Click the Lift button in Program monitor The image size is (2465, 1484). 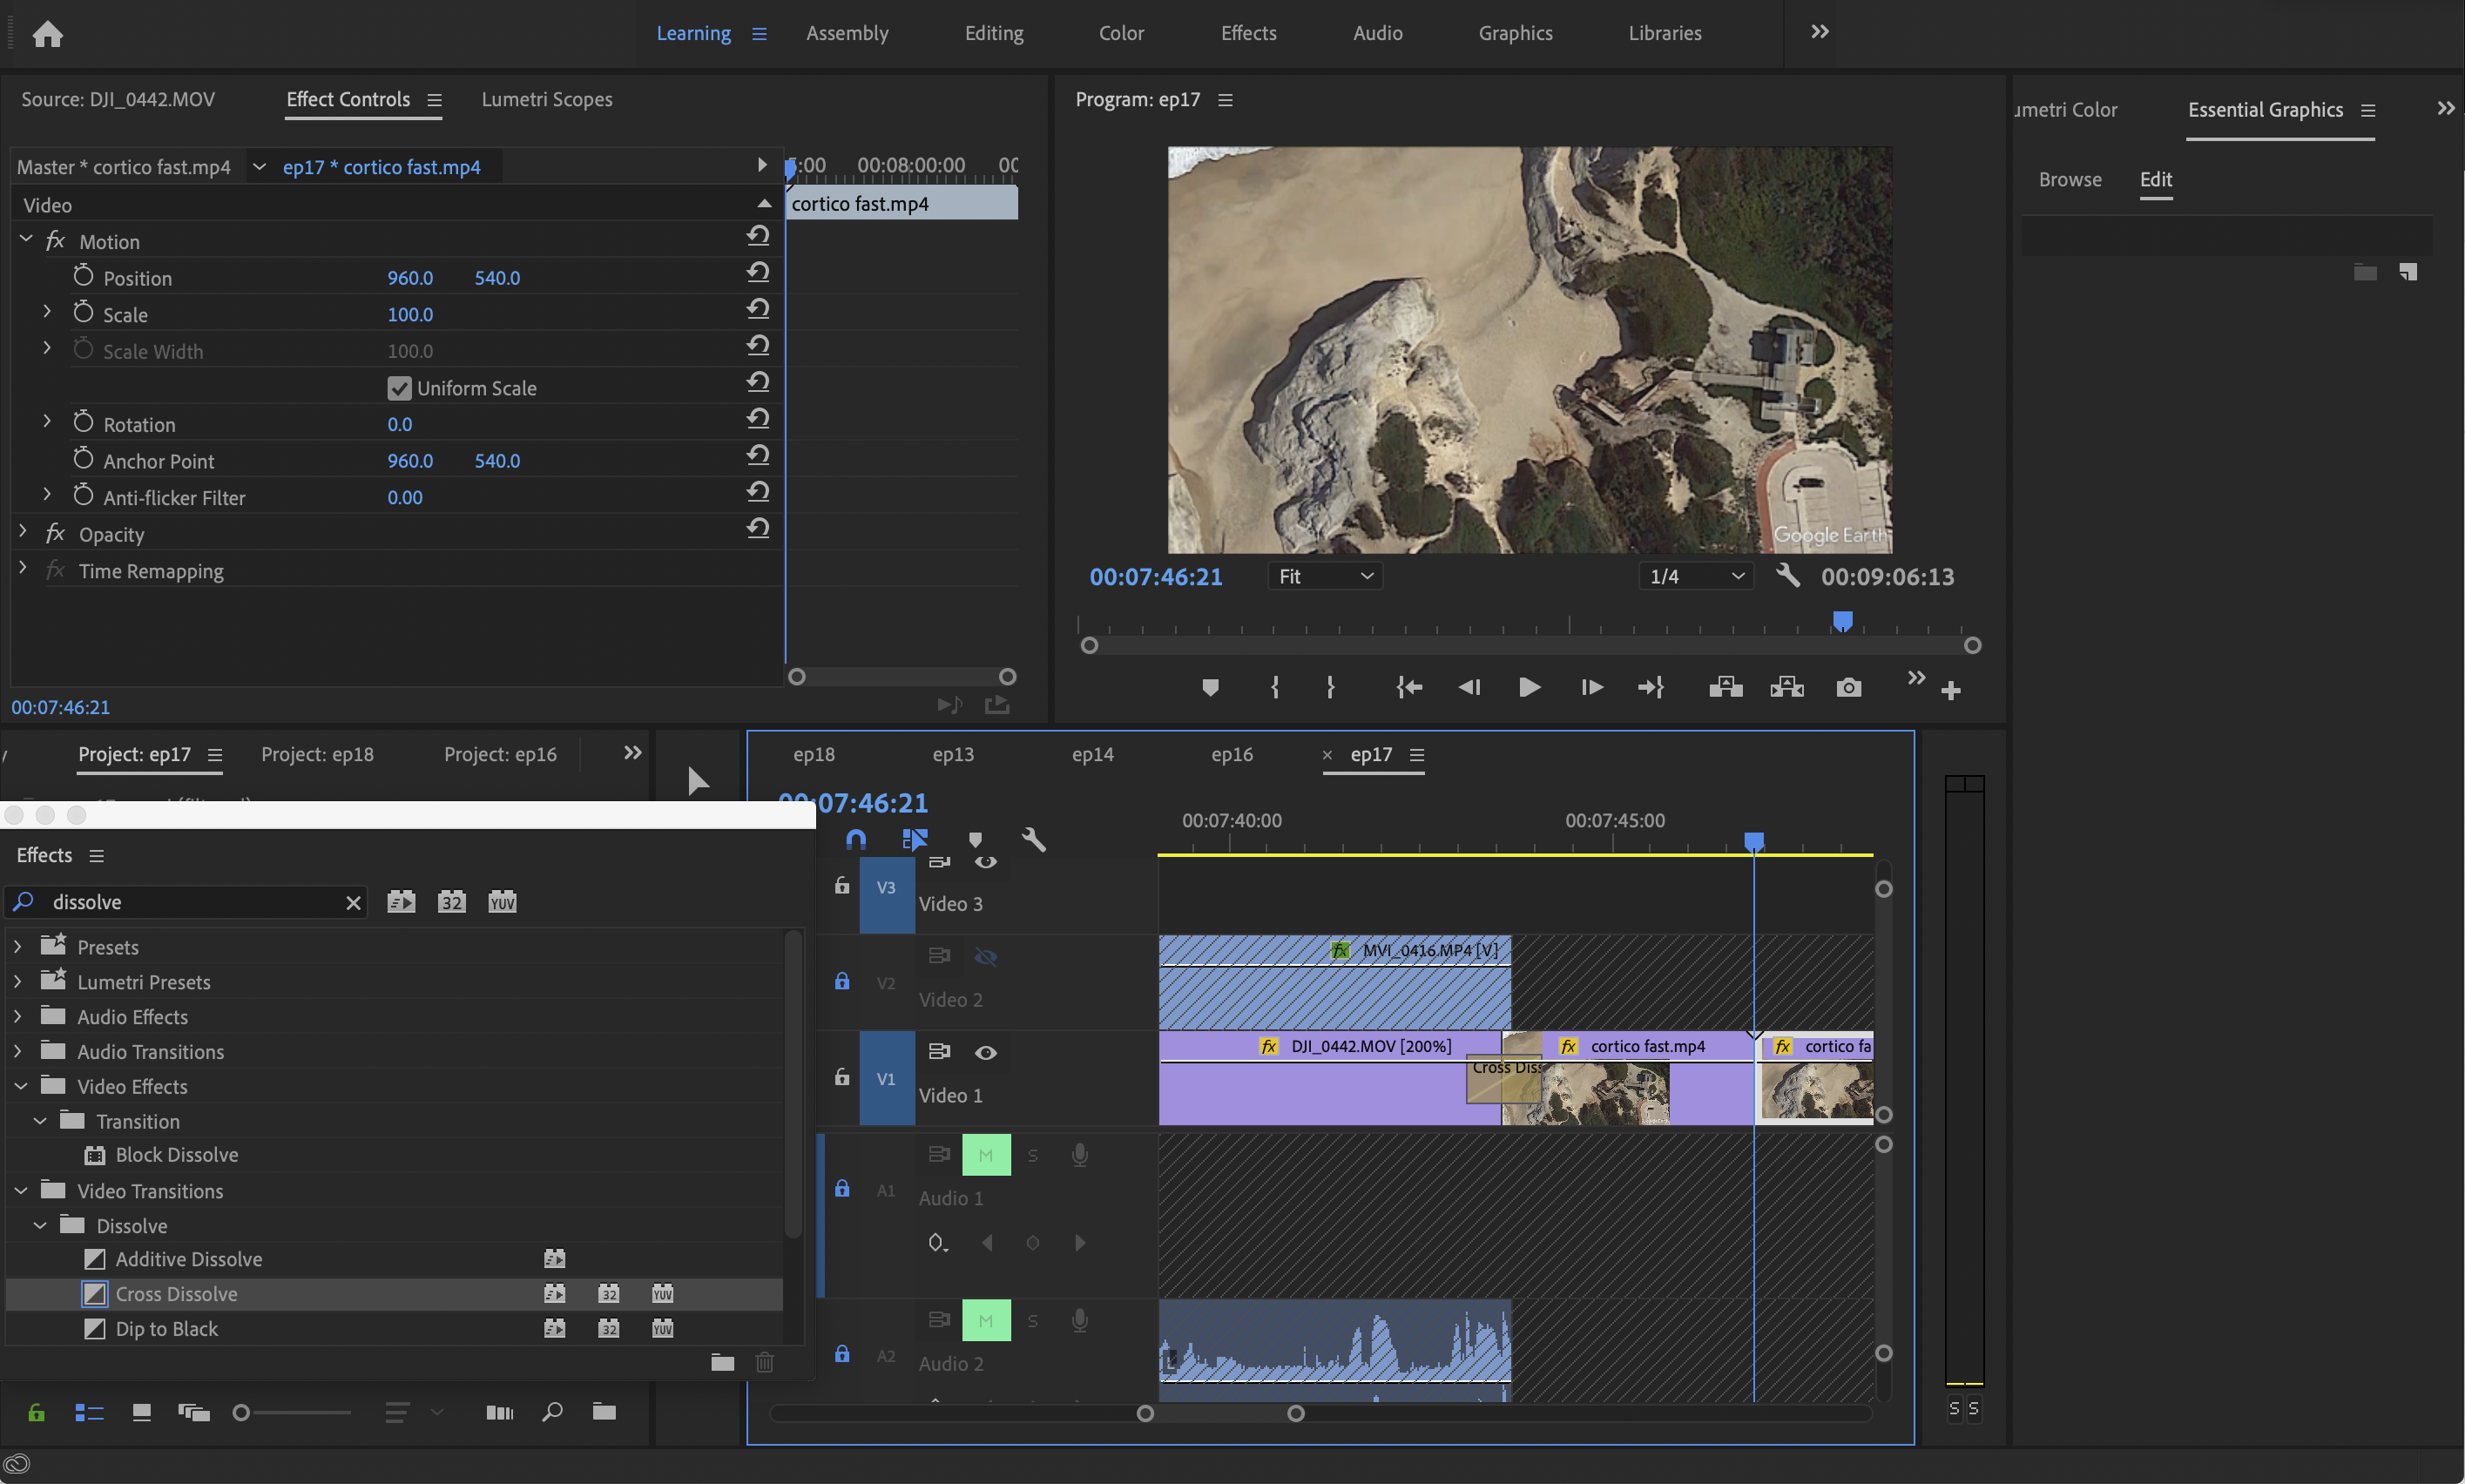tap(1726, 687)
